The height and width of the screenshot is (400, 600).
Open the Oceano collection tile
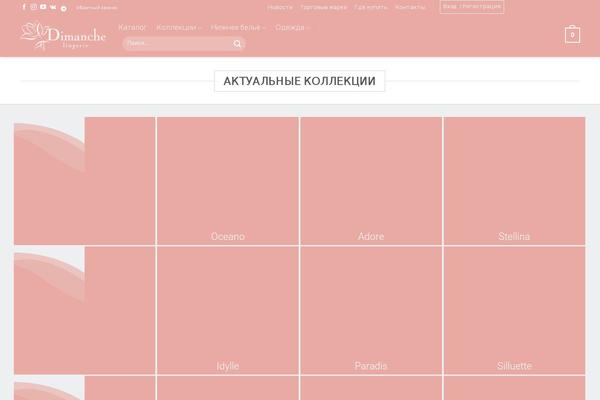[x=228, y=181]
